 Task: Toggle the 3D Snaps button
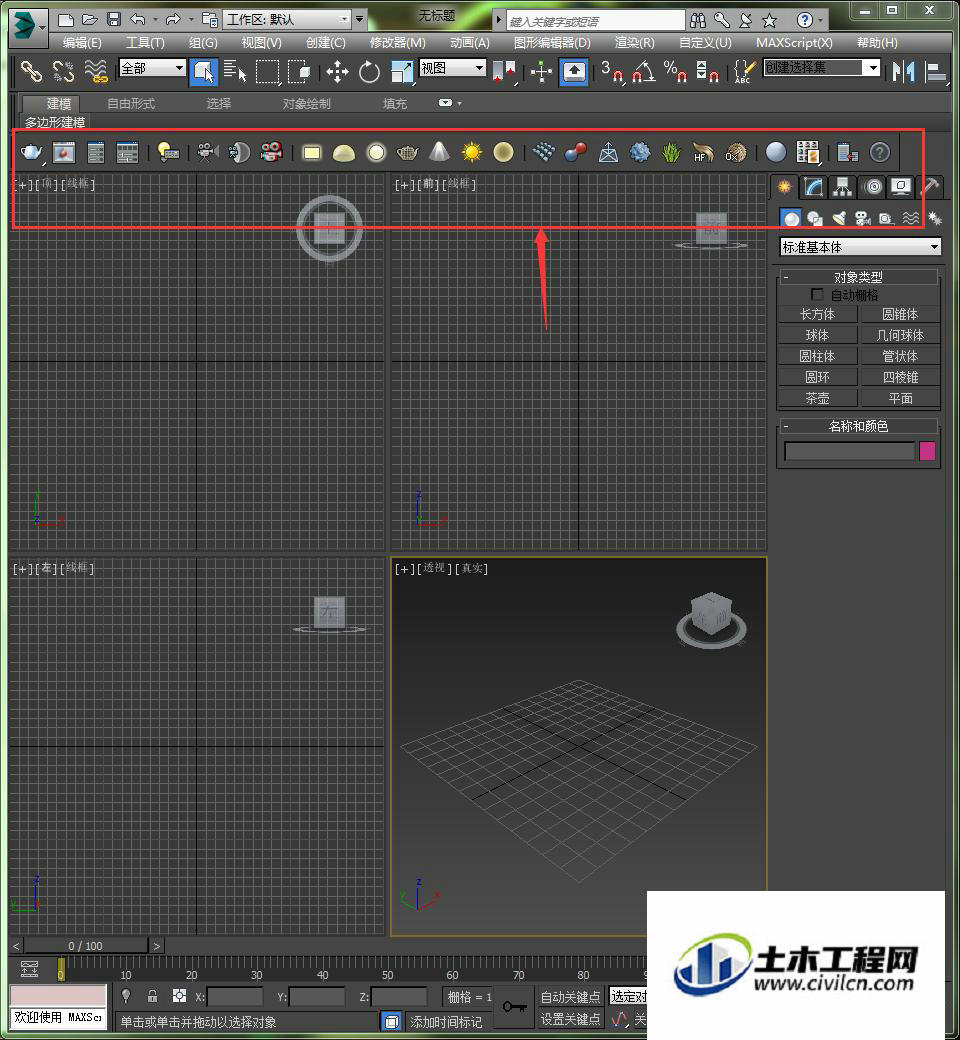612,70
